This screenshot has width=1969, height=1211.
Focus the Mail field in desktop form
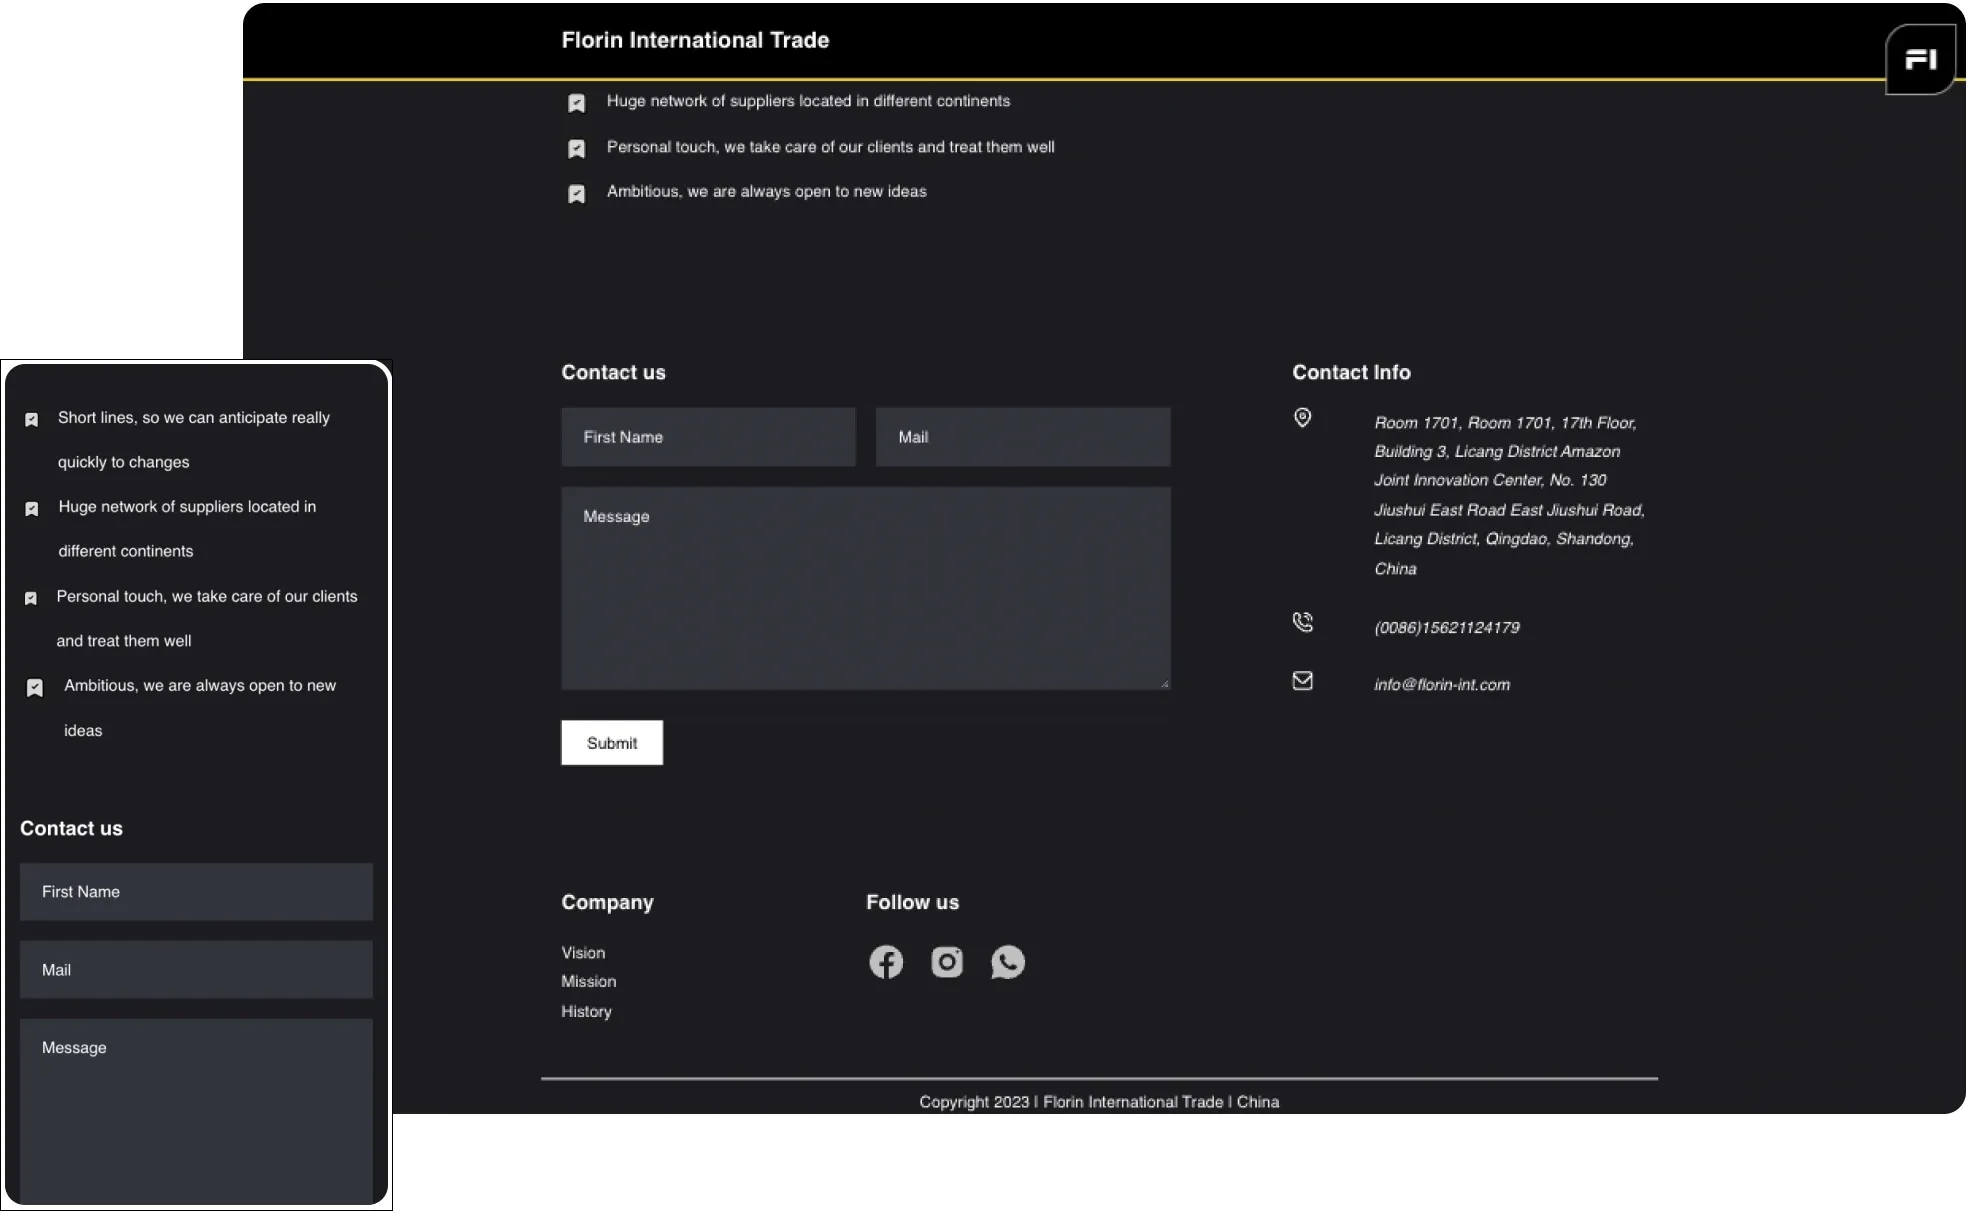(1023, 437)
